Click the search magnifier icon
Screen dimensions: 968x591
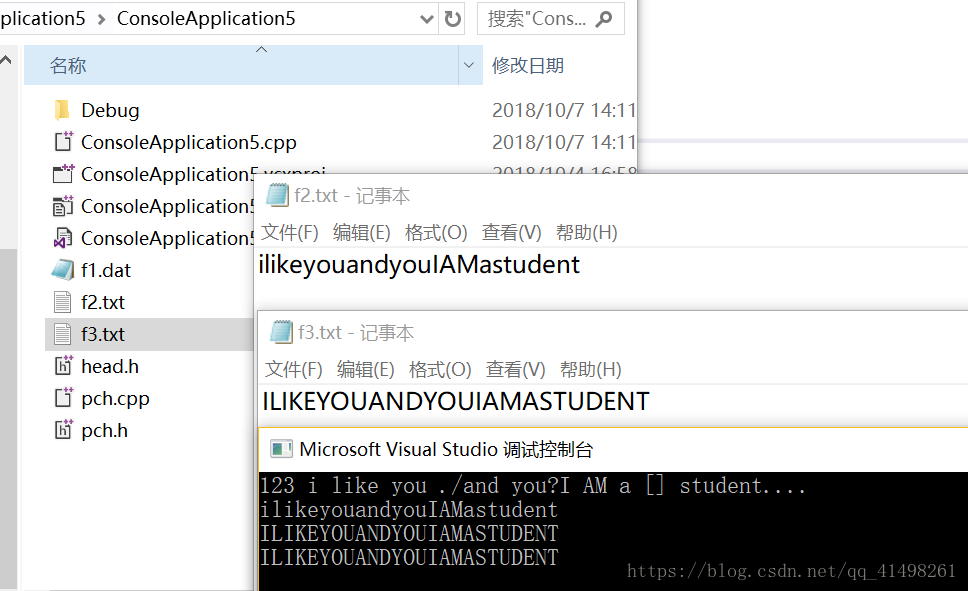point(604,19)
